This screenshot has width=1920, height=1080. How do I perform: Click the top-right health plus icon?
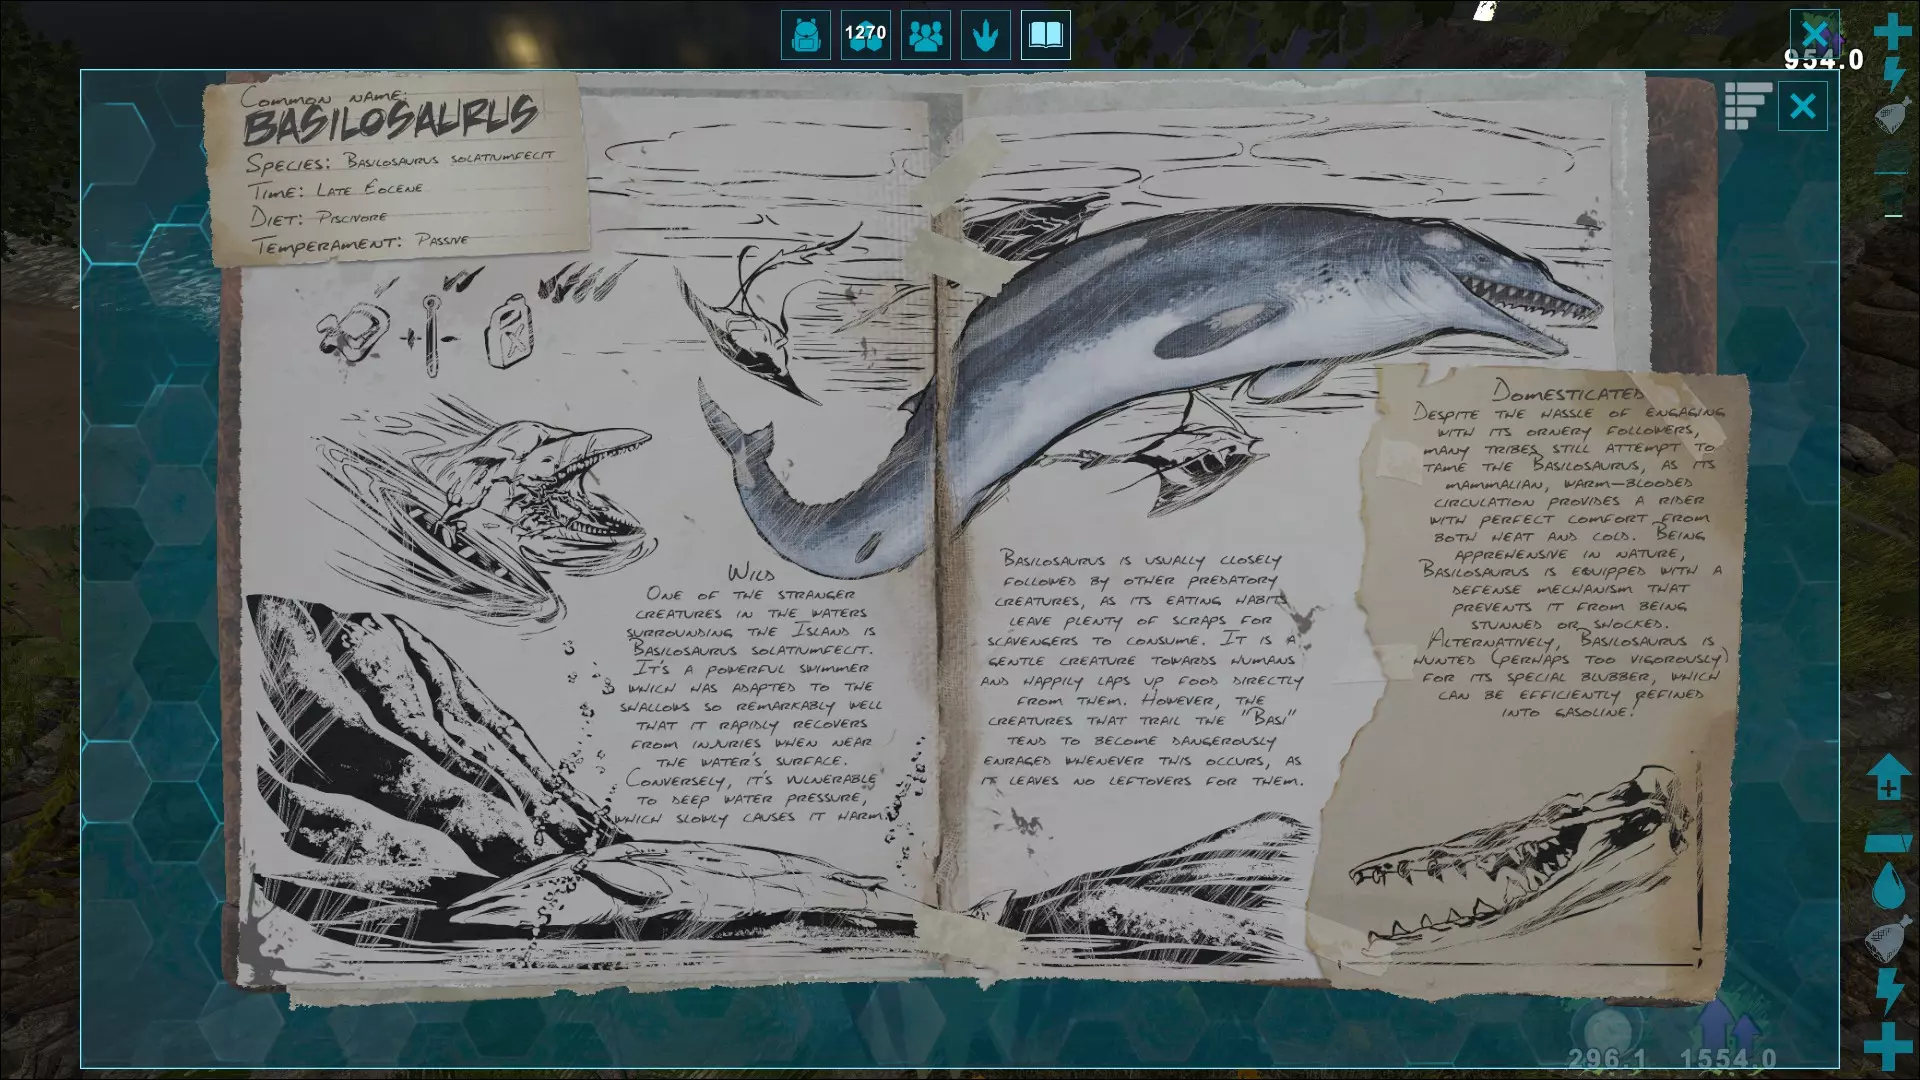pyautogui.click(x=1892, y=31)
